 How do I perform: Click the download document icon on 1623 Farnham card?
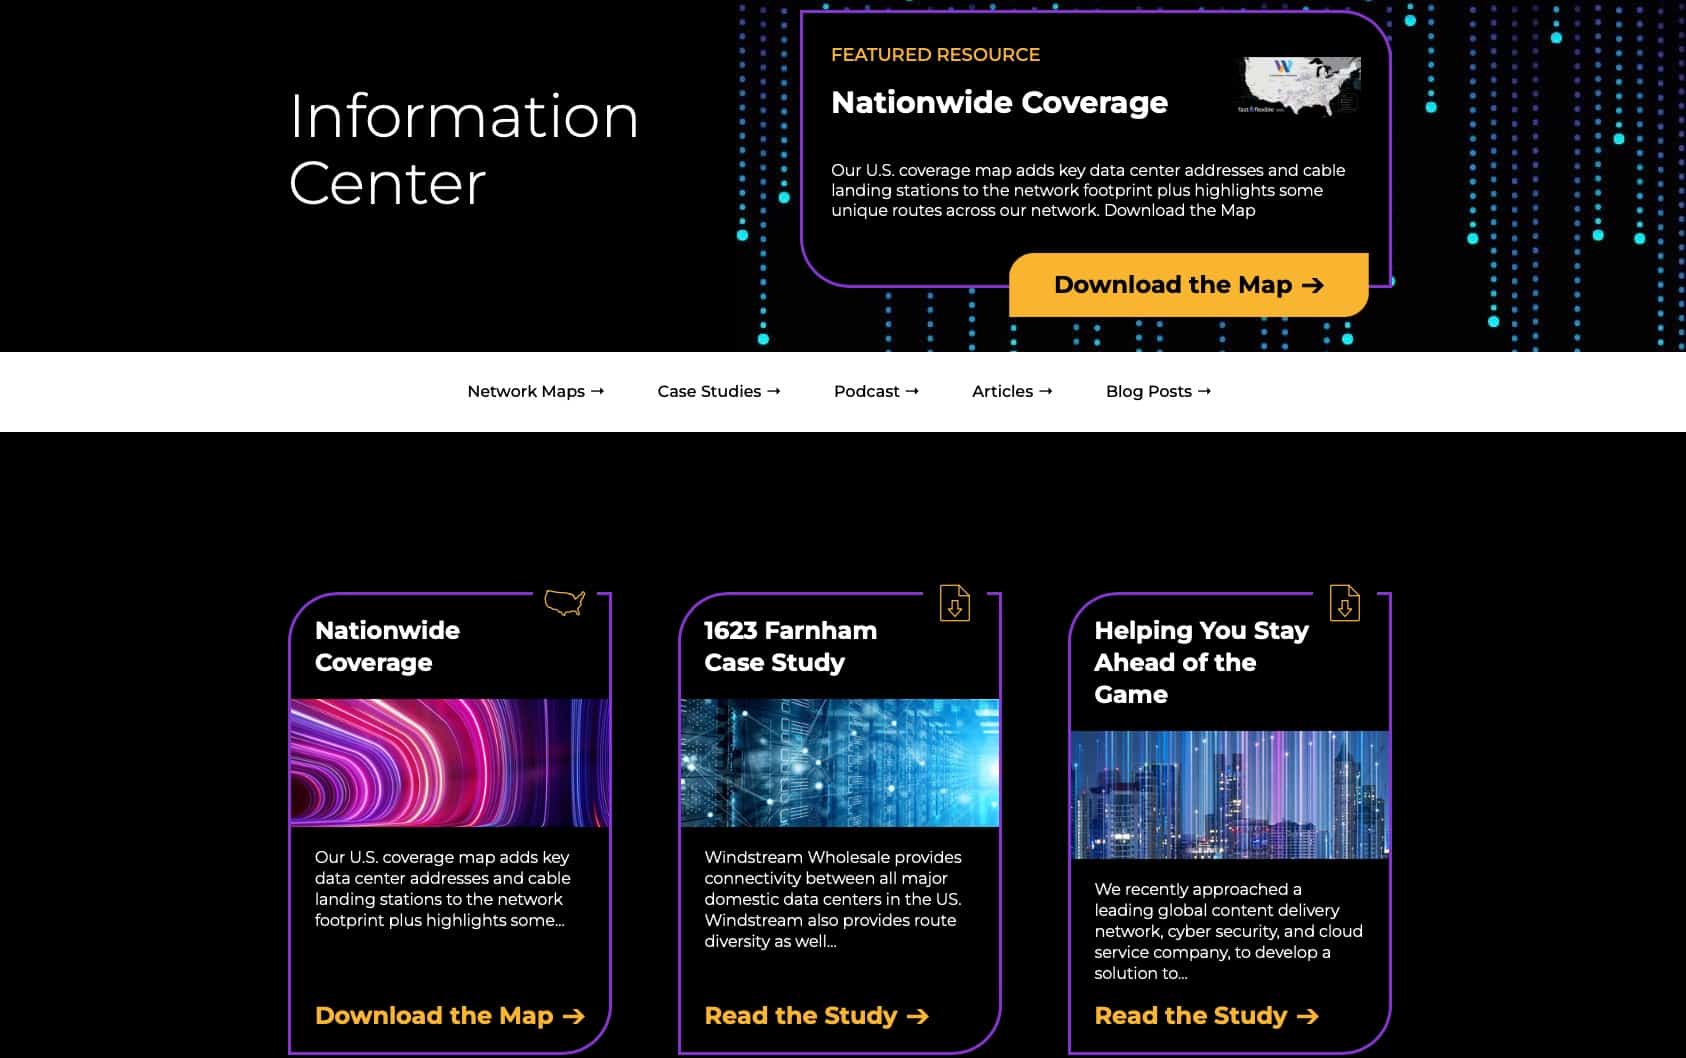(x=955, y=603)
